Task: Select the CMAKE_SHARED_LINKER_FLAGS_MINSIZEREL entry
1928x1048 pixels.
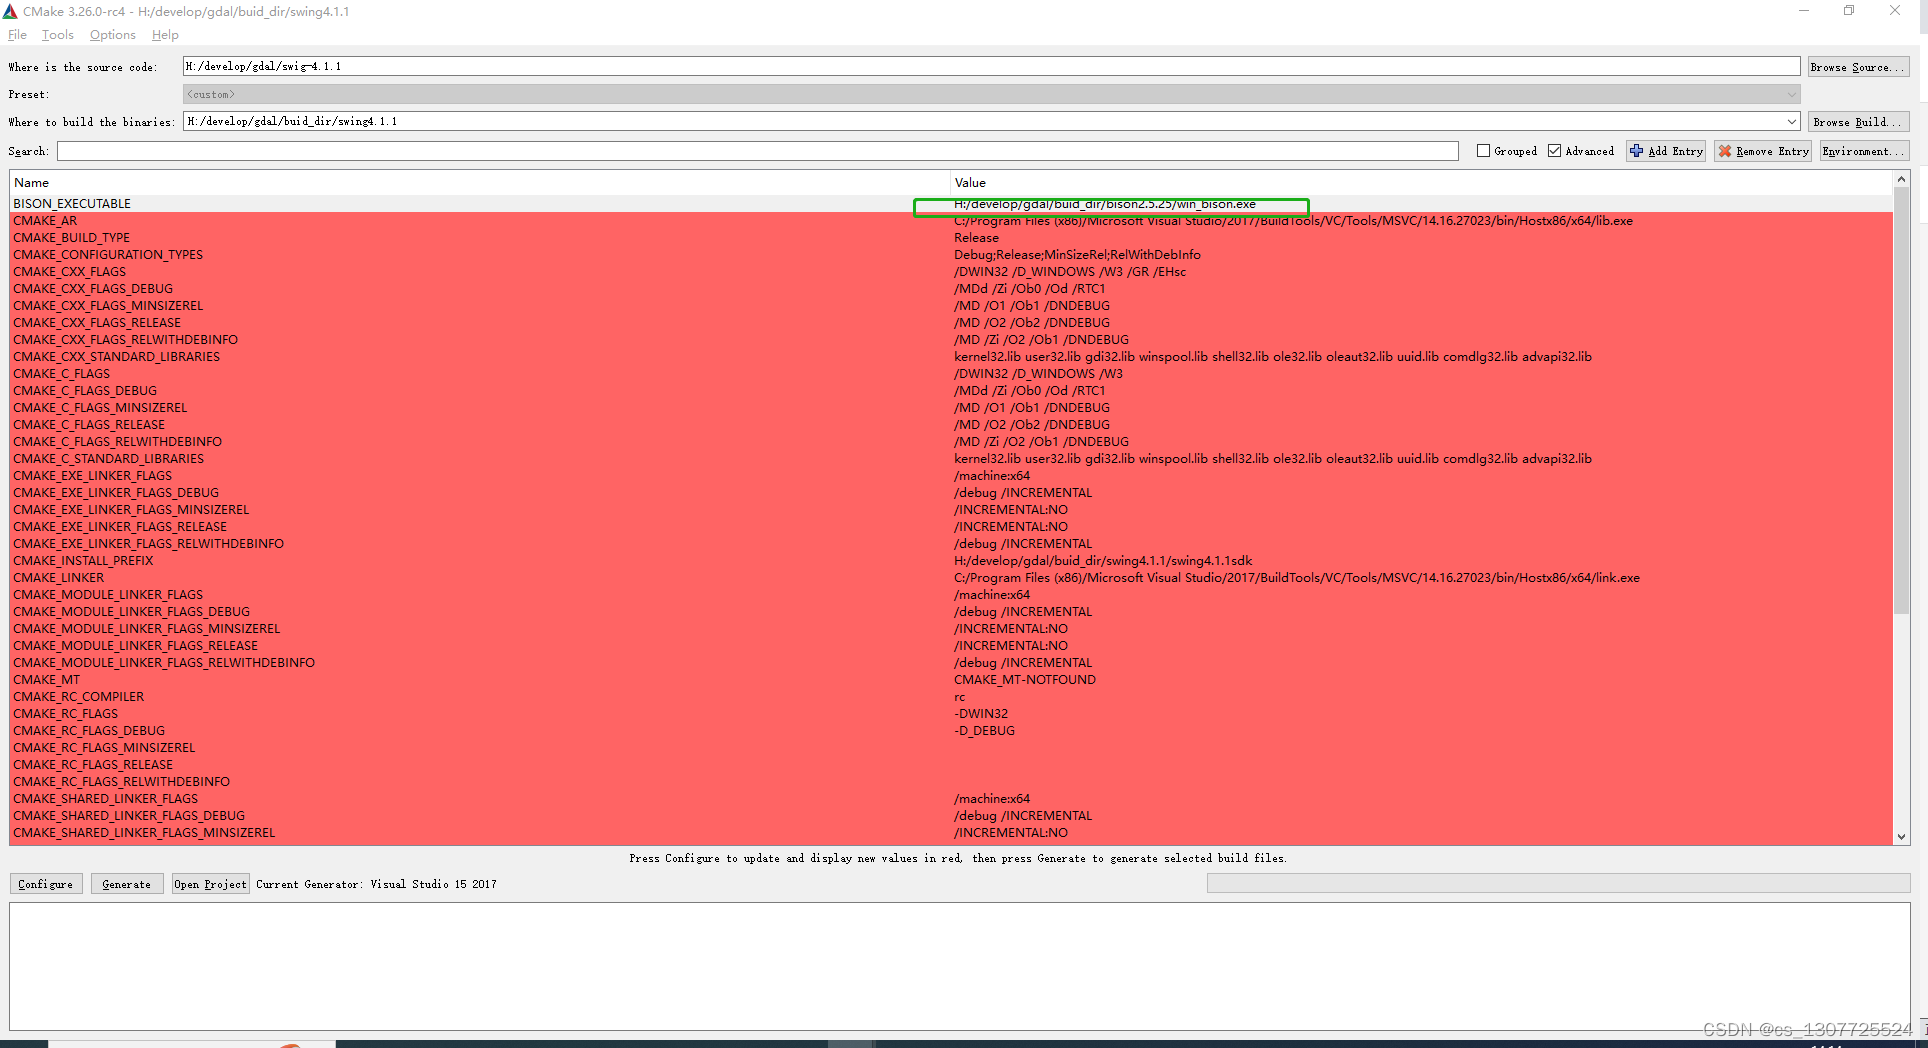Action: click(144, 833)
